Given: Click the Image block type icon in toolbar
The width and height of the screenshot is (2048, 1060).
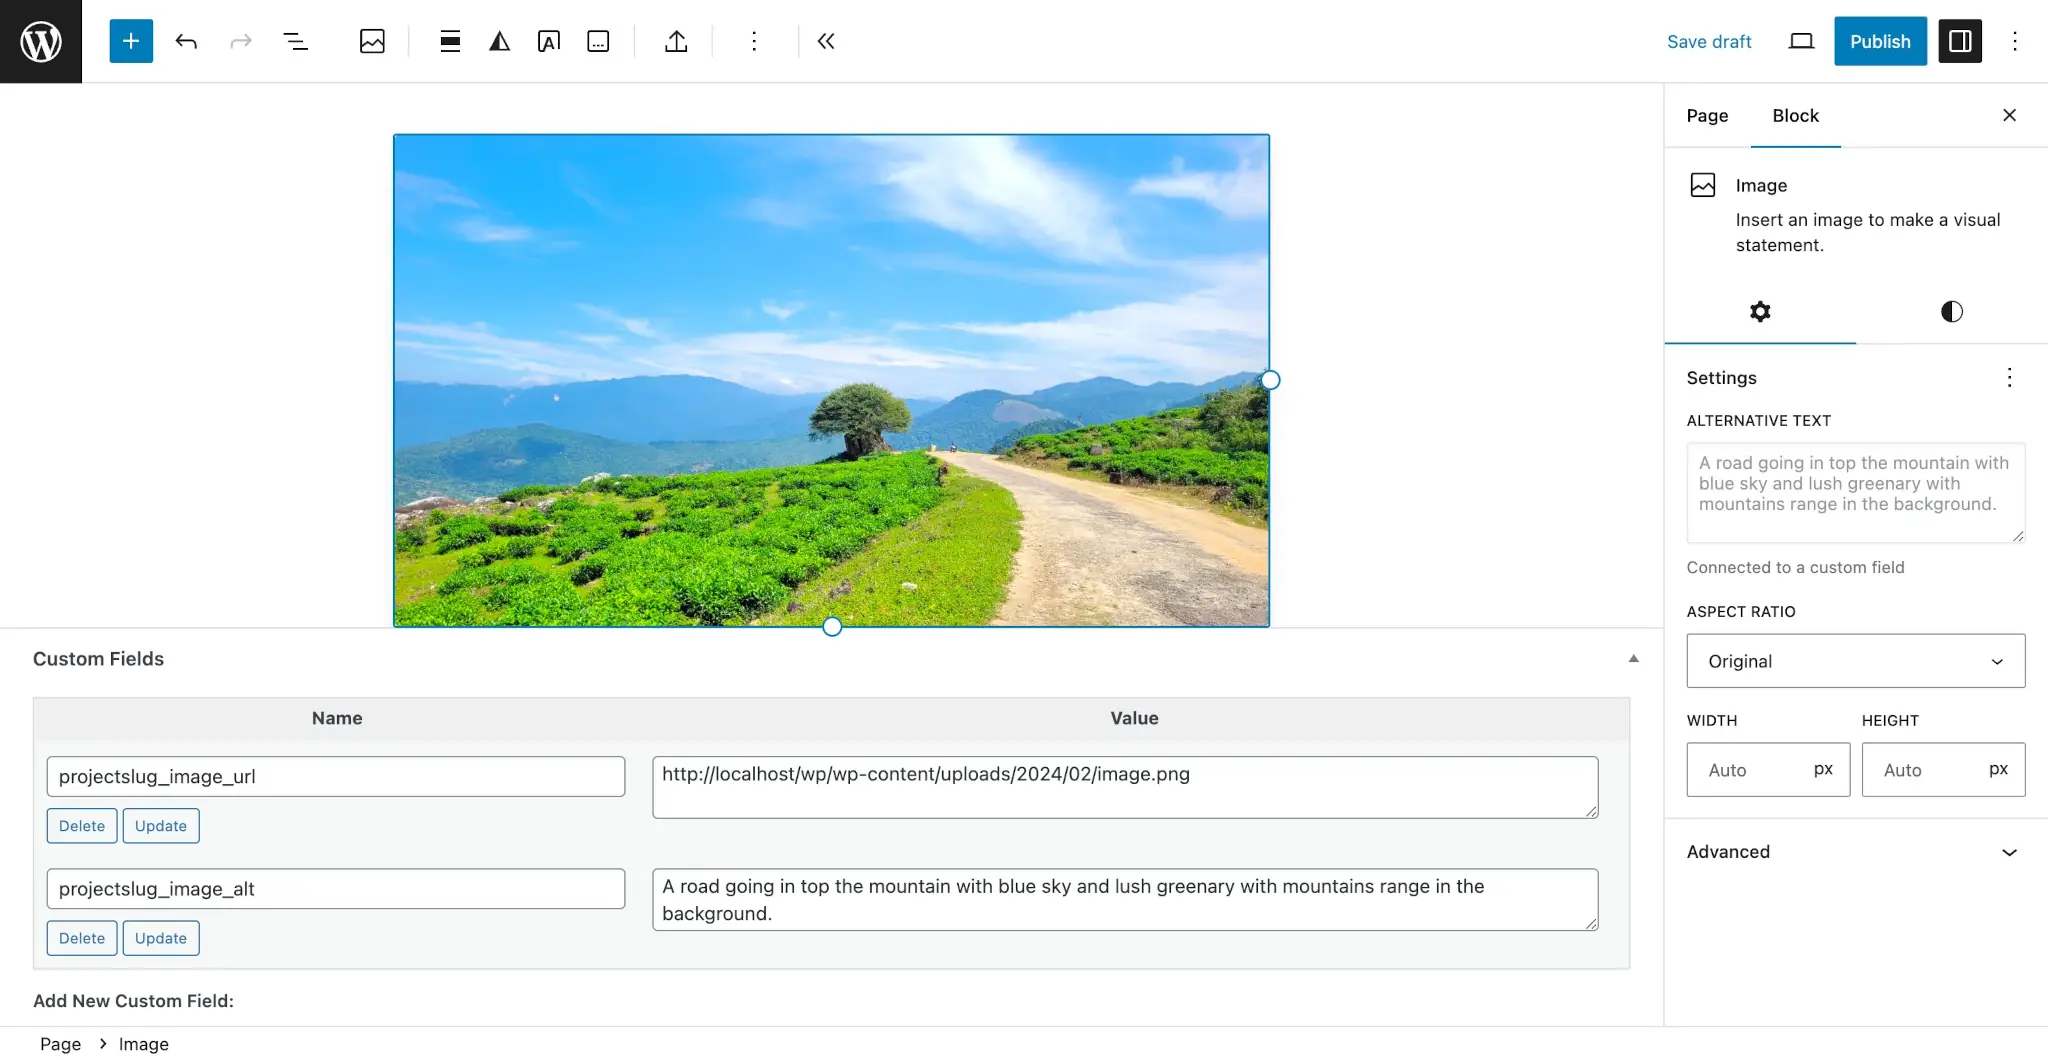Looking at the screenshot, I should pos(372,41).
